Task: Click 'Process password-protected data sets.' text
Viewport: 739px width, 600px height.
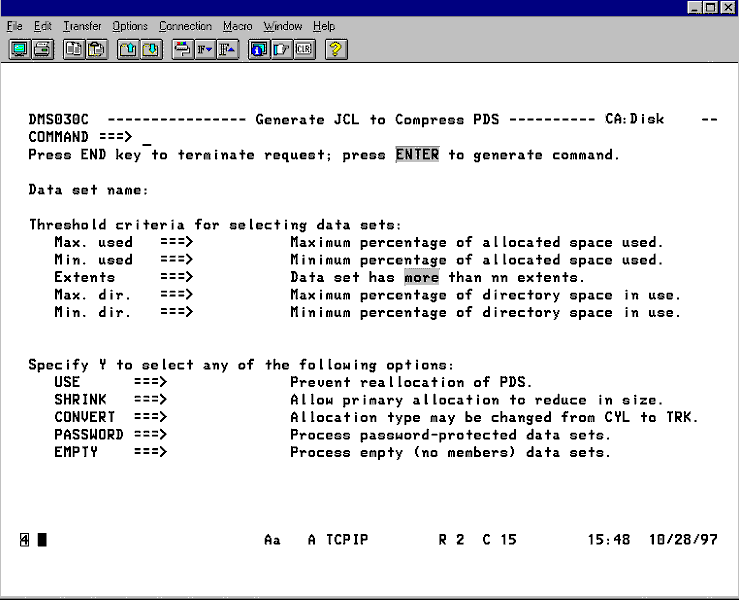Action: pyautogui.click(x=450, y=435)
